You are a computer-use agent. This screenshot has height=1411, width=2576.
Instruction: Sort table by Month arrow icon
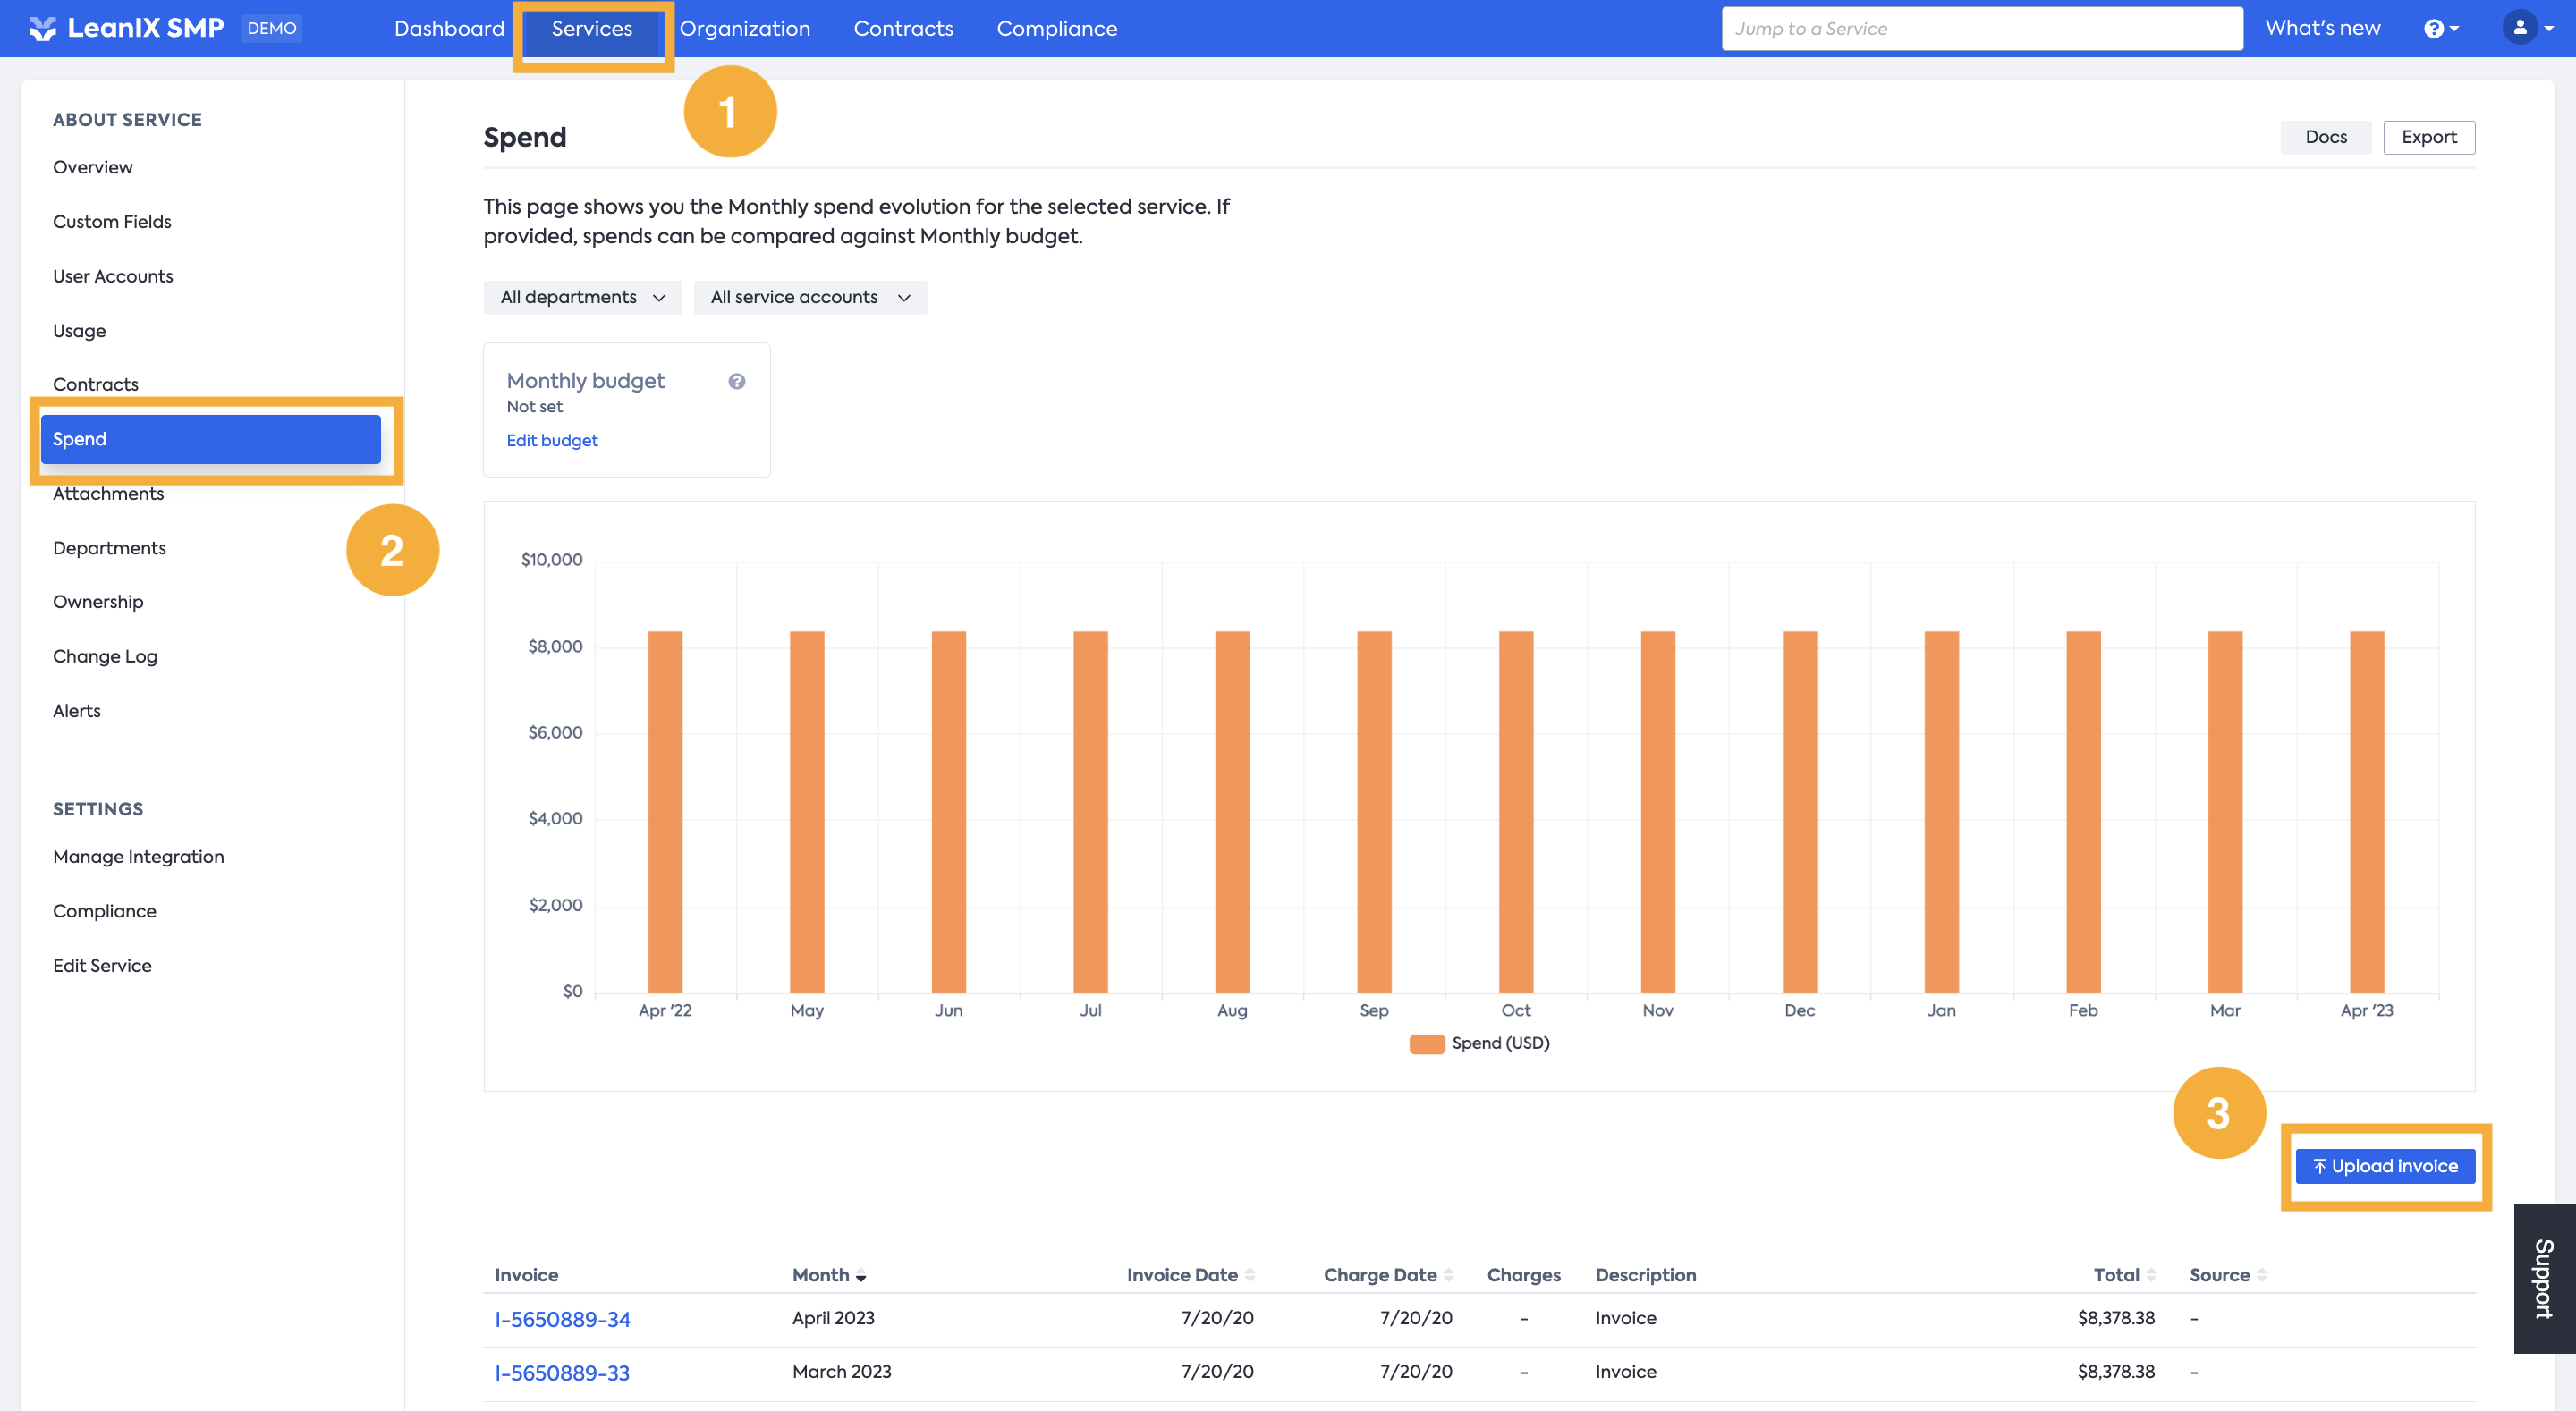click(861, 1276)
